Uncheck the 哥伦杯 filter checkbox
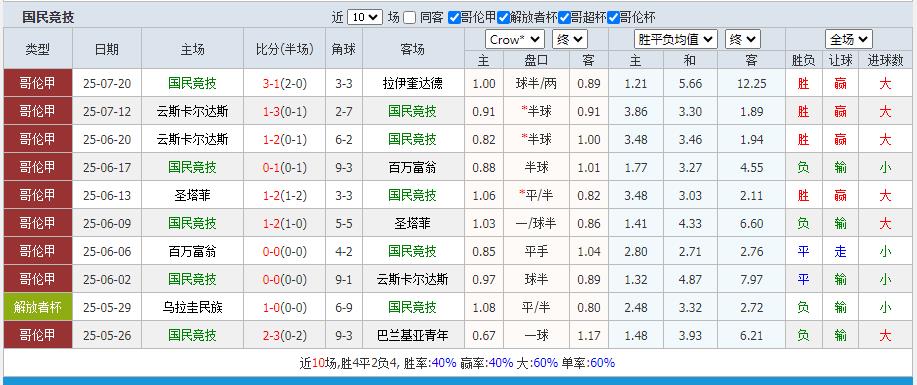The width and height of the screenshot is (917, 385). point(613,18)
